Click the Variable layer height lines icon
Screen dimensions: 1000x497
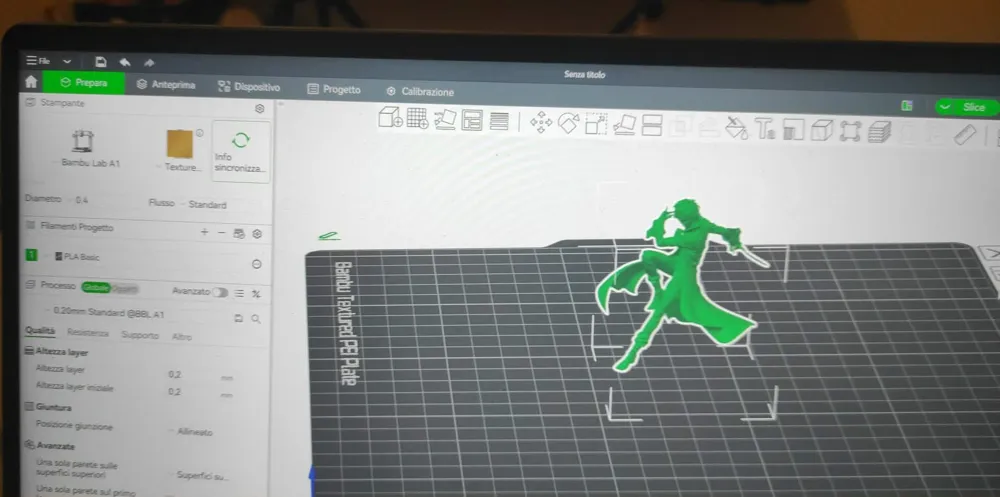click(499, 121)
